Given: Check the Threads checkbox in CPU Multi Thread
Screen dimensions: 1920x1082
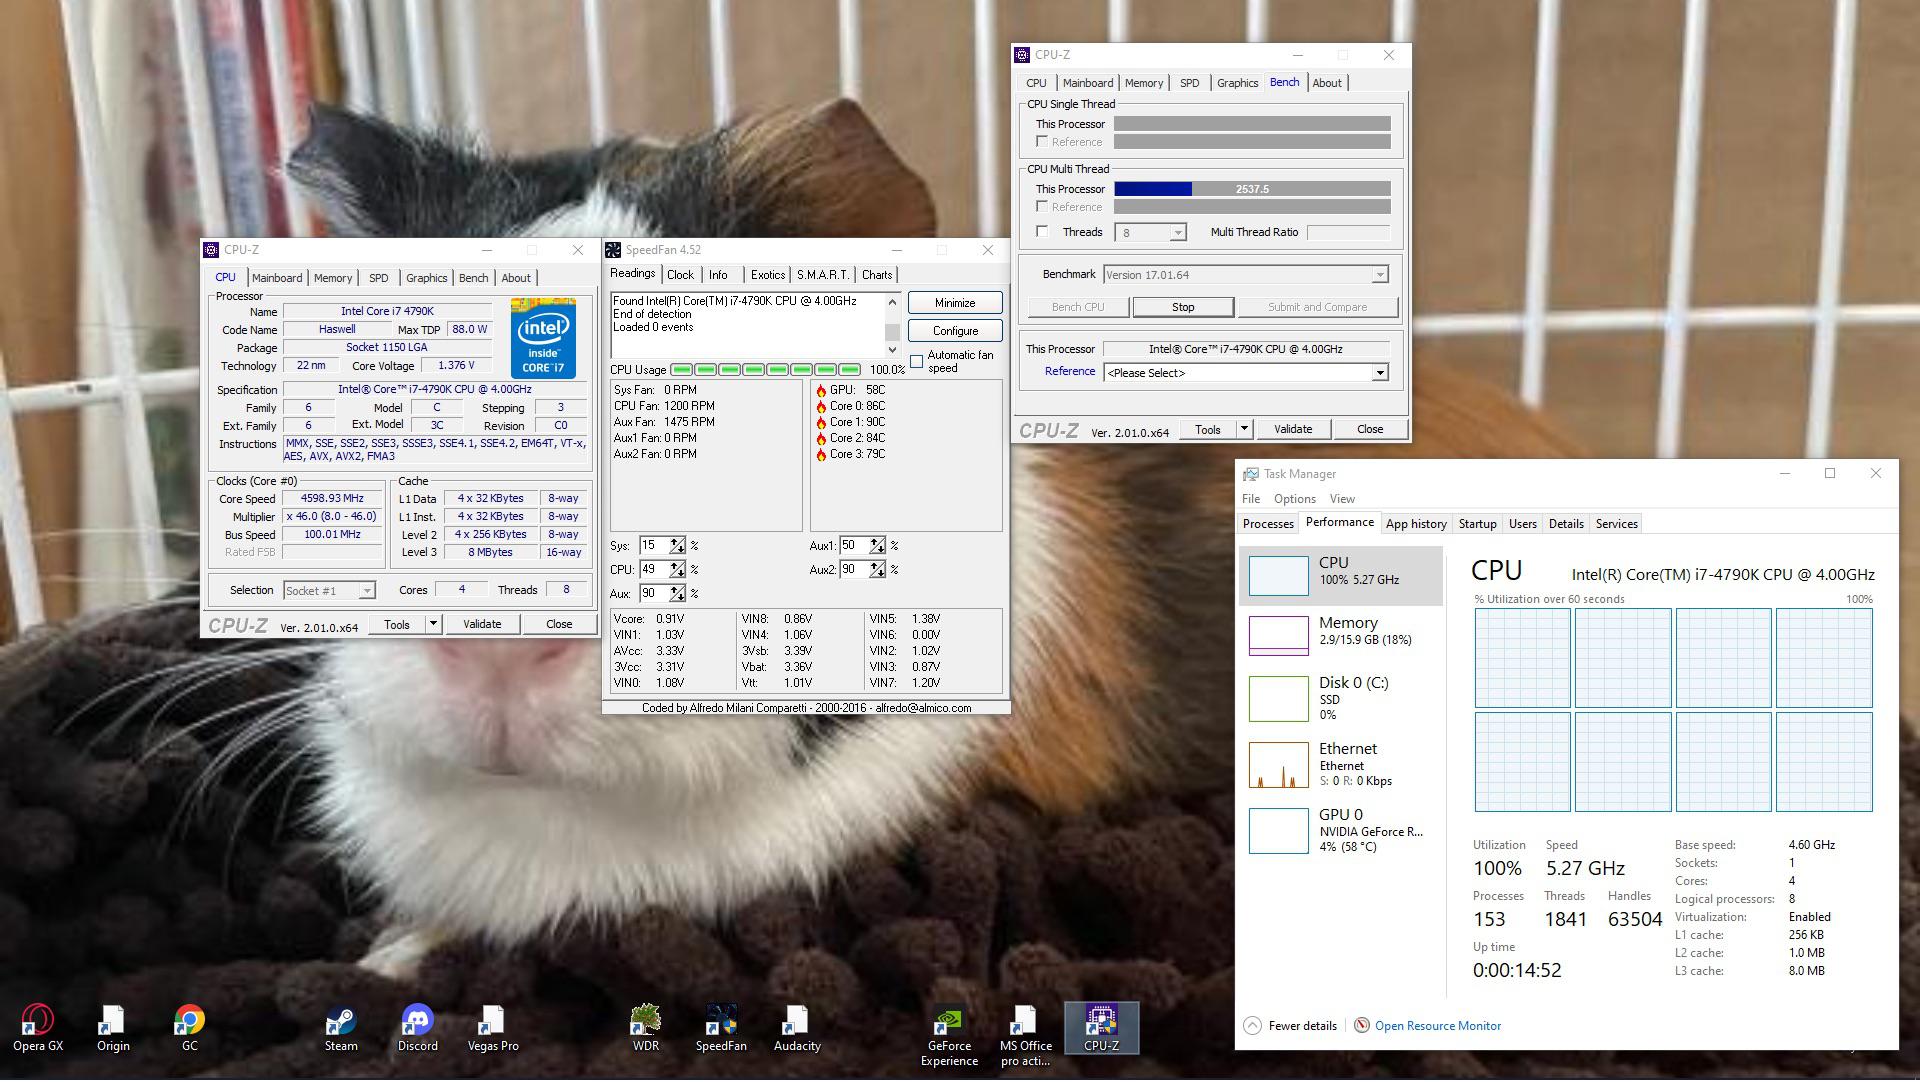Looking at the screenshot, I should click(1043, 231).
